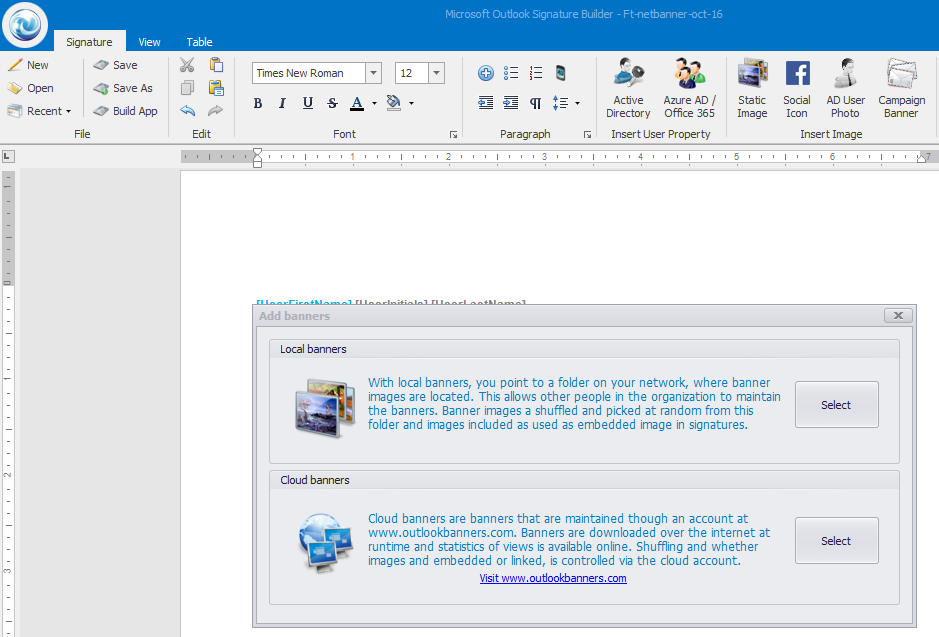Toggle Italic formatting
The width and height of the screenshot is (939, 637).
click(283, 103)
